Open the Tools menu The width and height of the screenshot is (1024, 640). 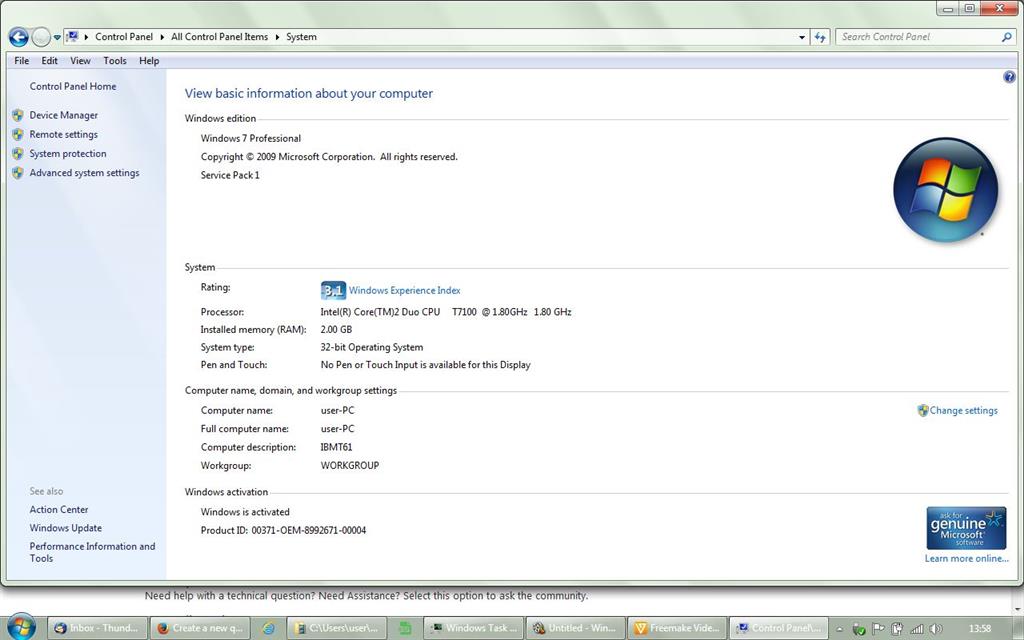click(x=115, y=61)
